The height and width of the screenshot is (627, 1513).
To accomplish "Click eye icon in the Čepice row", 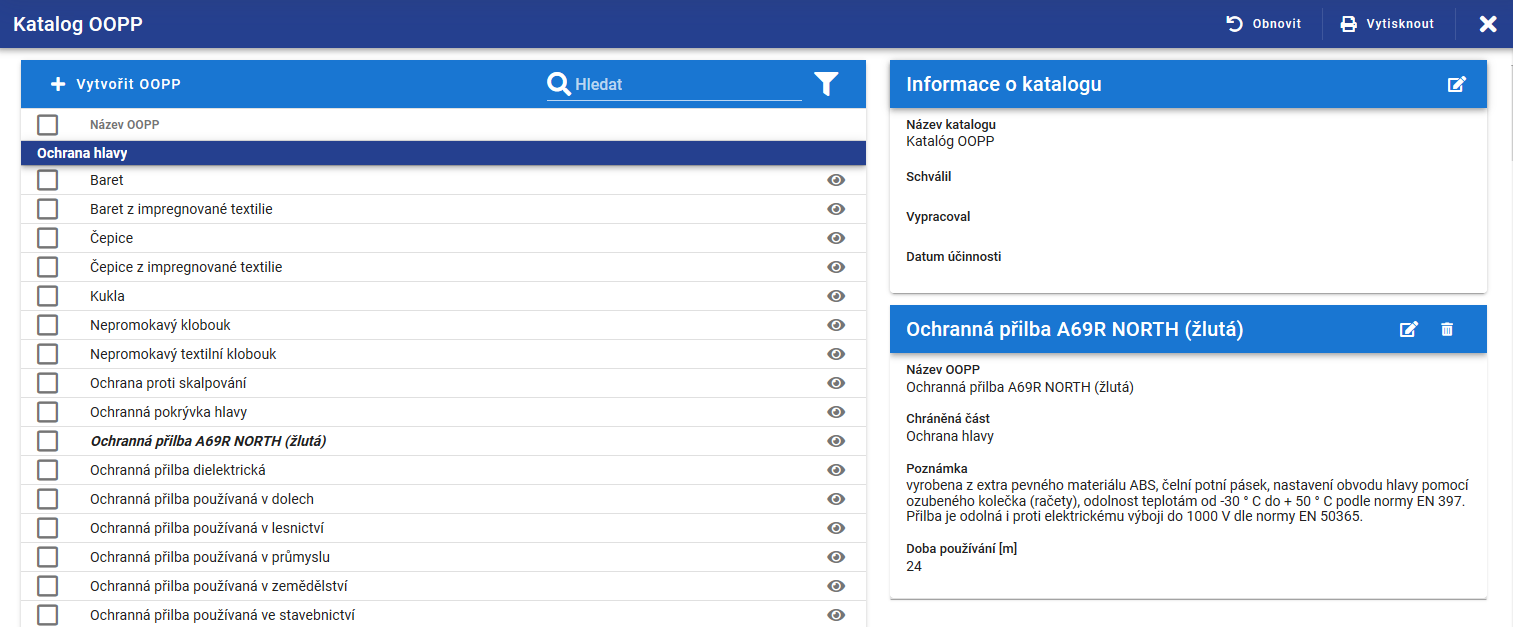I will [x=836, y=238].
